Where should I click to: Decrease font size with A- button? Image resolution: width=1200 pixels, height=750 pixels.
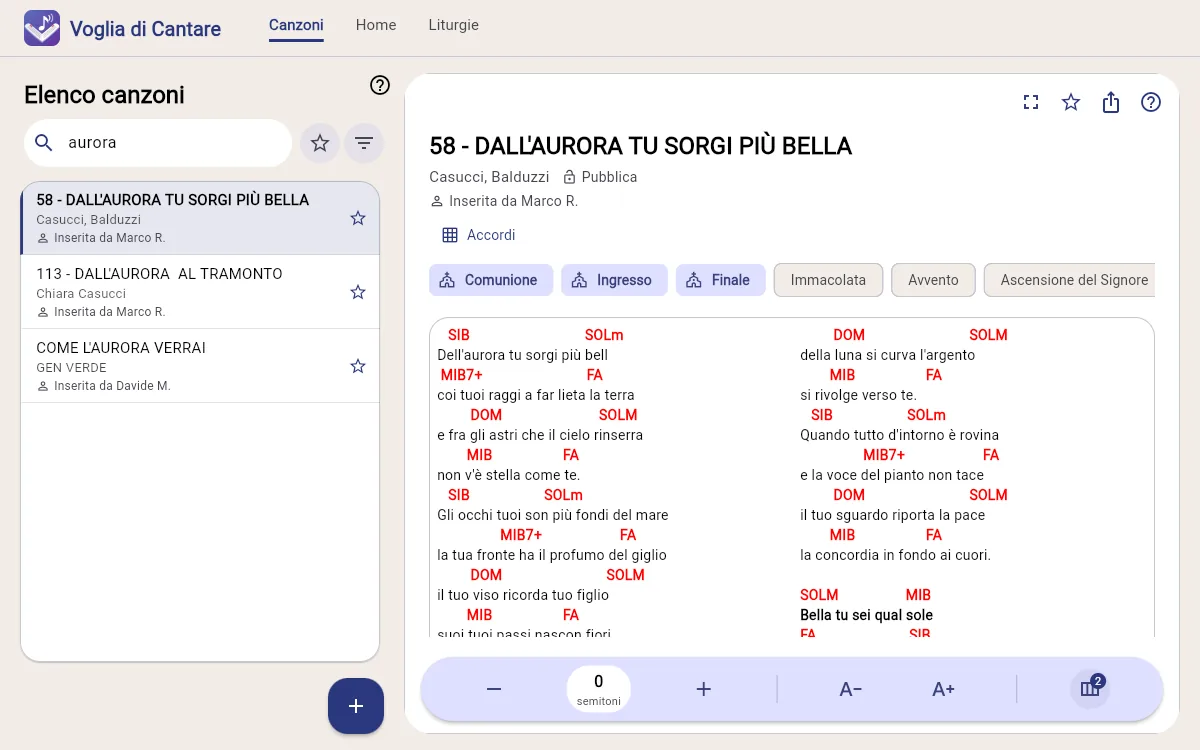point(851,689)
